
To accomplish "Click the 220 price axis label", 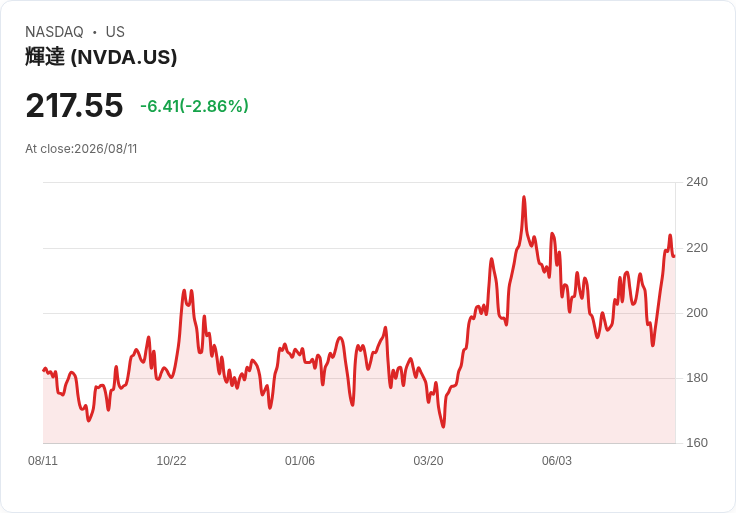I will [697, 248].
